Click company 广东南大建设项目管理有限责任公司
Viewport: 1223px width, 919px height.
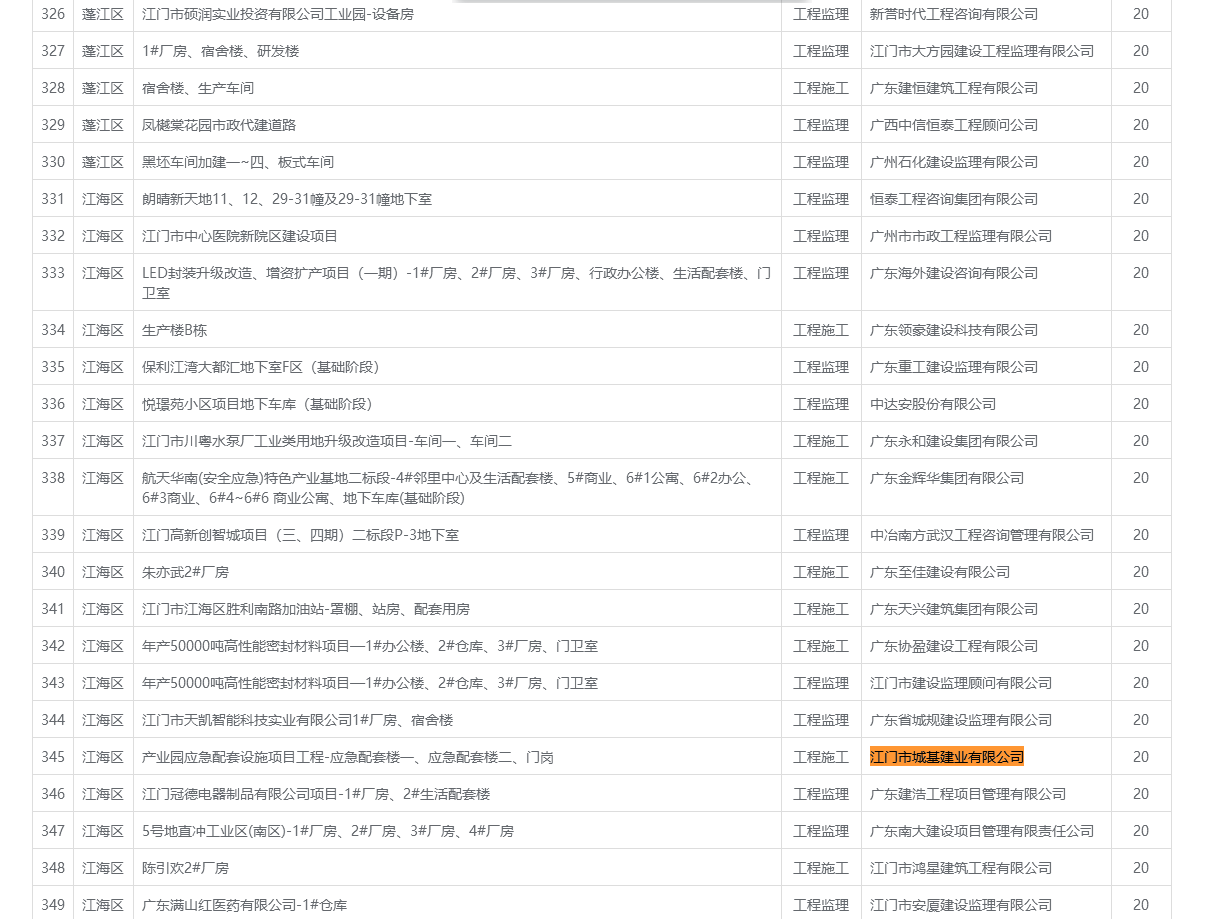coord(982,831)
